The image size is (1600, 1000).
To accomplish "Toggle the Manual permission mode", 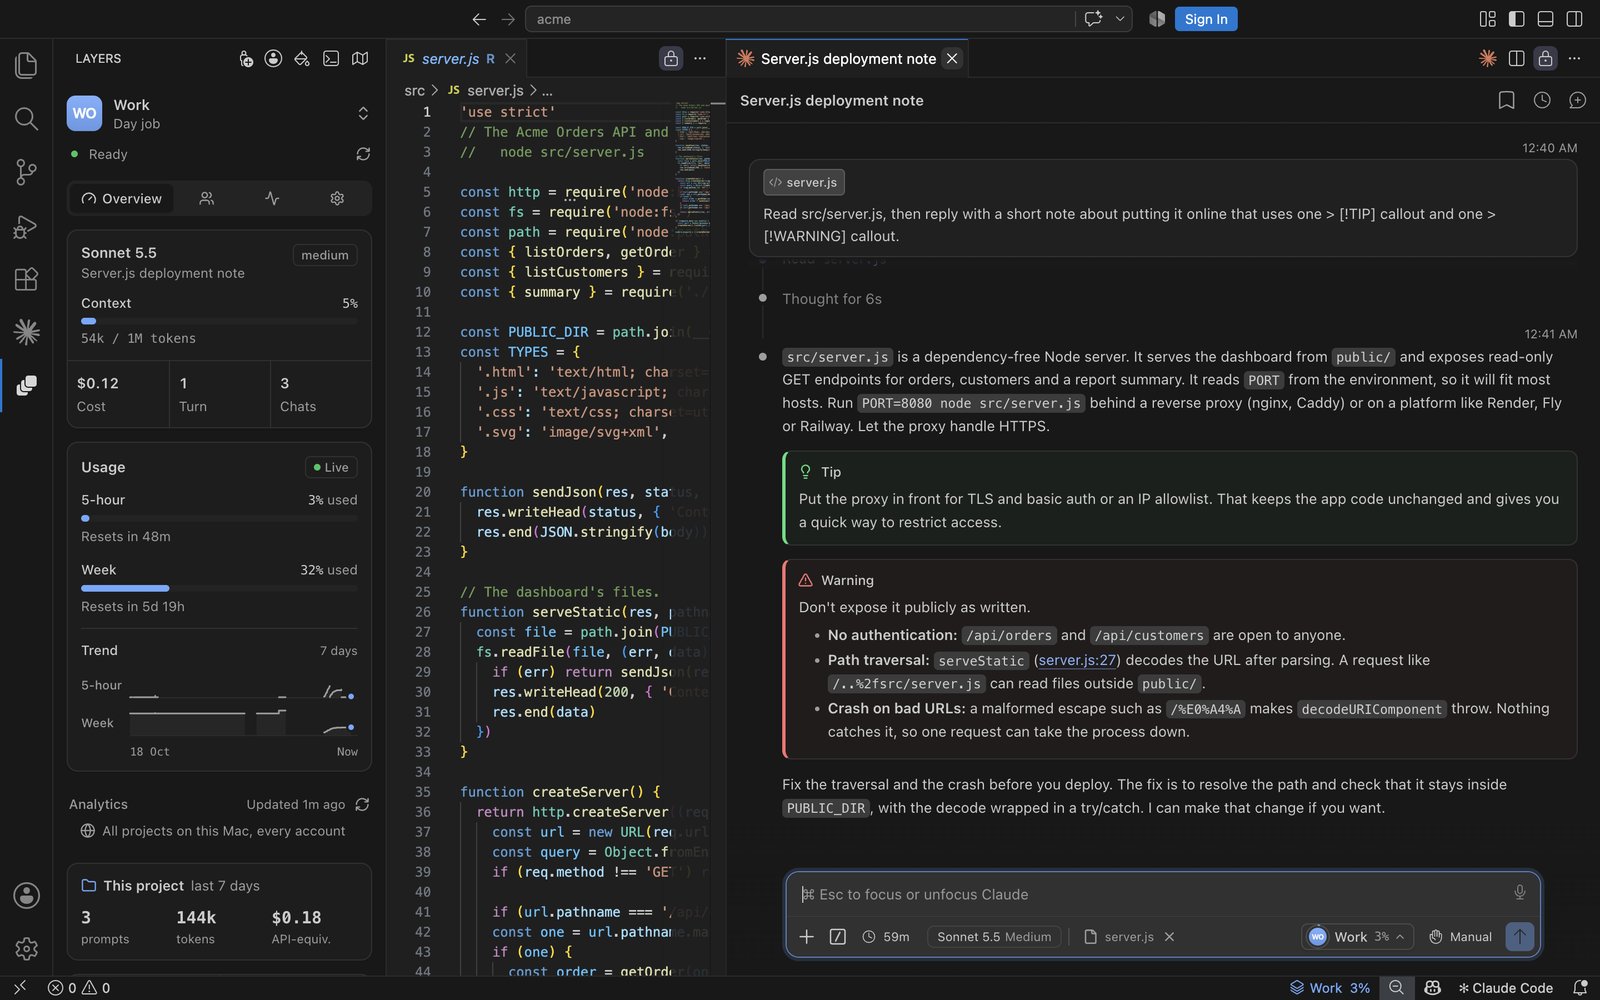I will [x=1460, y=937].
